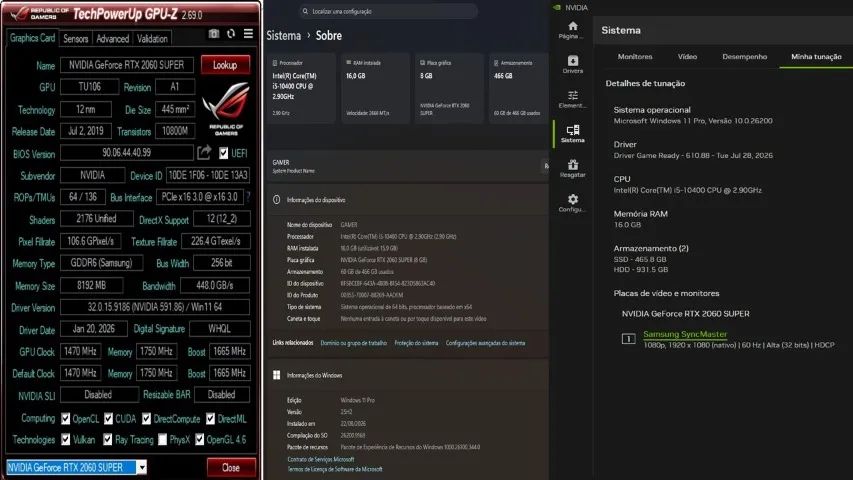853x480 pixels.
Task: Open Domínio ou grupo de trabalho link
Action: 354,343
